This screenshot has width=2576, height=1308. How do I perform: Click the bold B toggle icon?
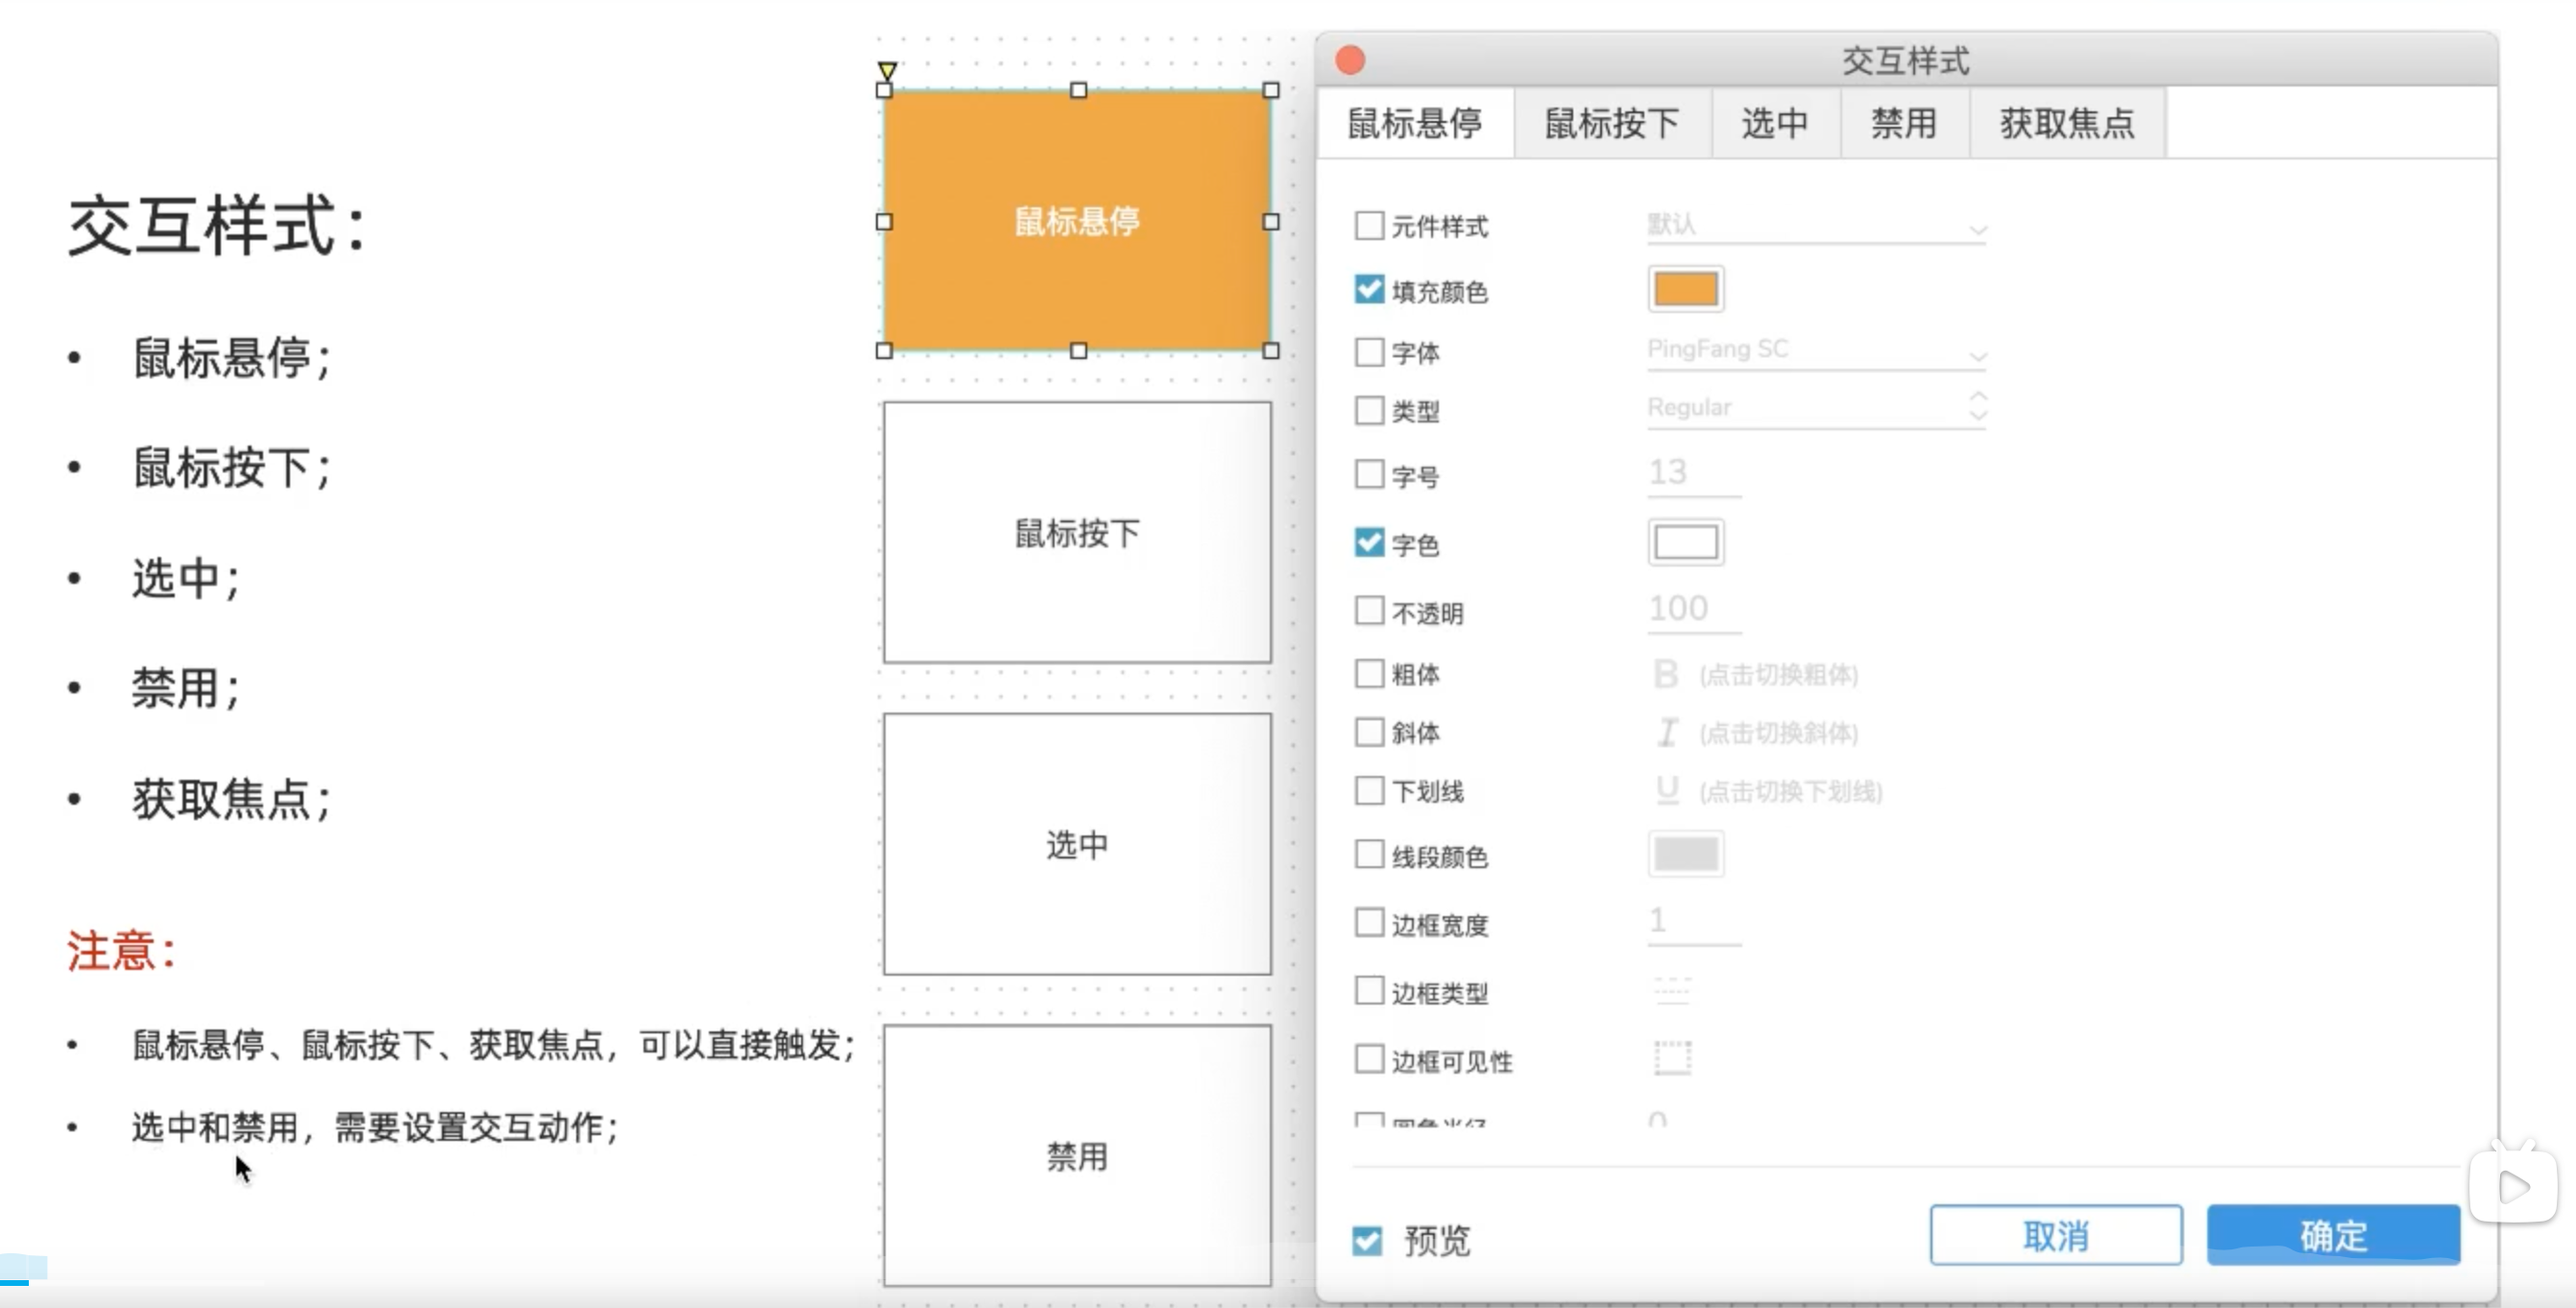tap(1665, 674)
